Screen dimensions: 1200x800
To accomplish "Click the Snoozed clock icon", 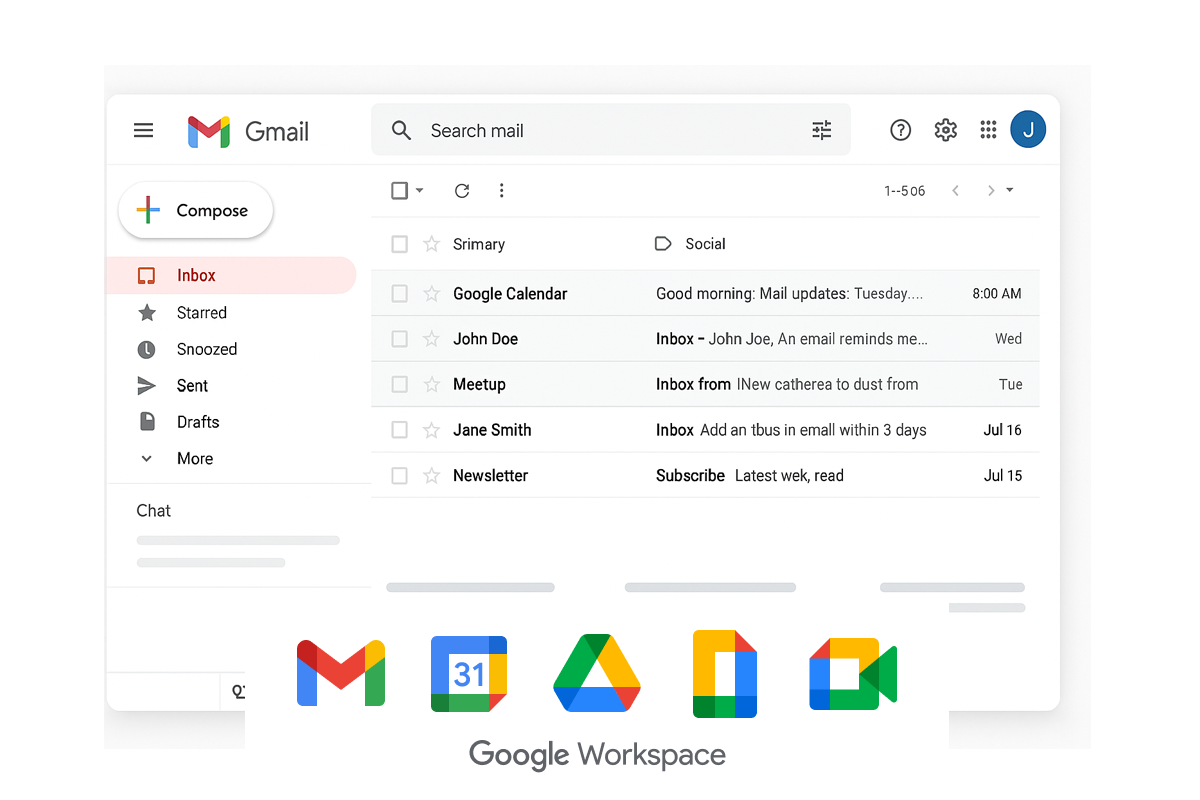I will (x=146, y=349).
